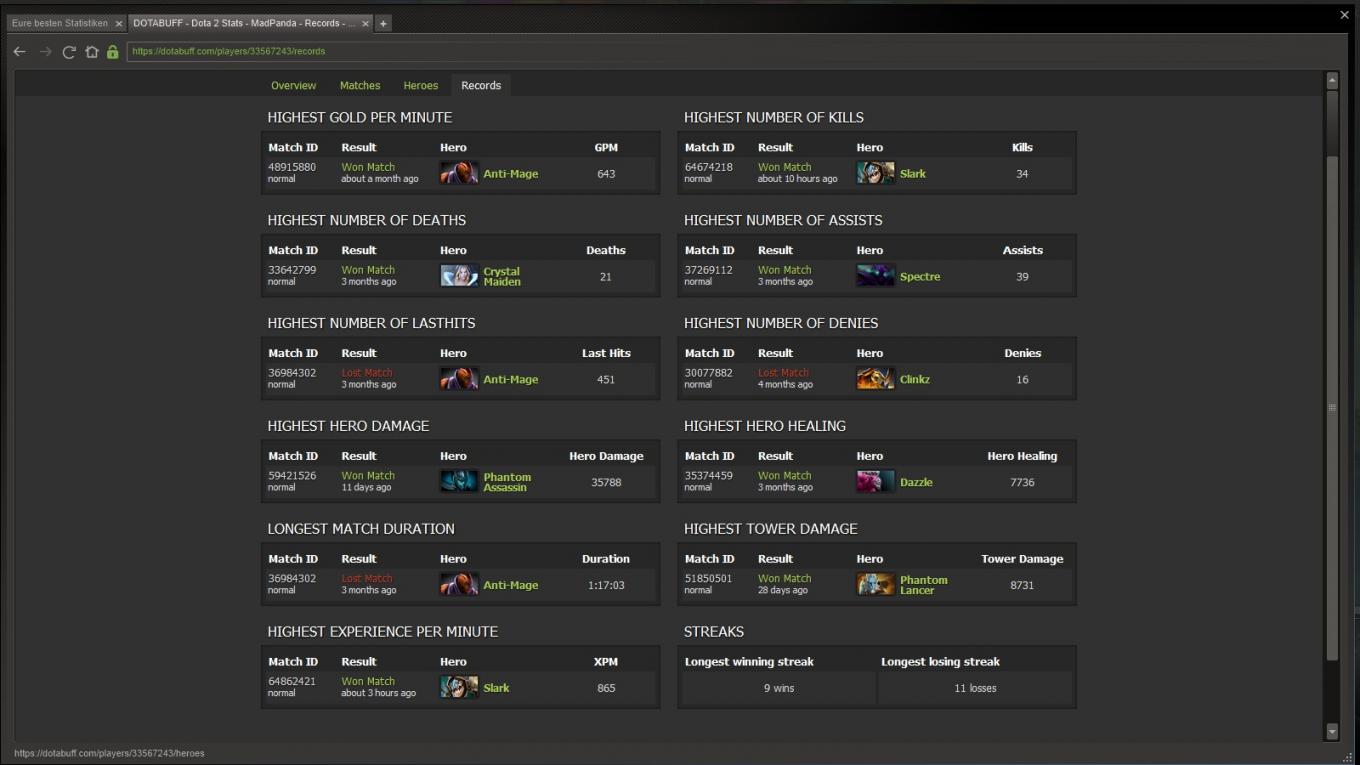This screenshot has height=765, width=1360.
Task: Click the Spectre hero portrait icon
Action: [x=875, y=276]
